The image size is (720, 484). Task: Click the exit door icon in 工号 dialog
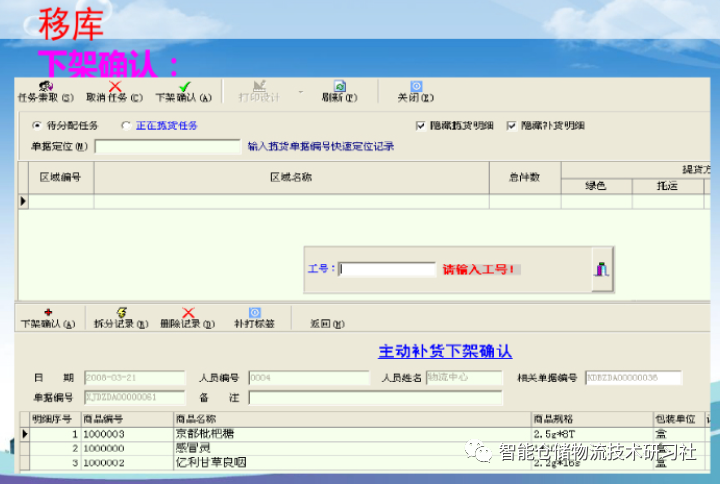[x=602, y=269]
